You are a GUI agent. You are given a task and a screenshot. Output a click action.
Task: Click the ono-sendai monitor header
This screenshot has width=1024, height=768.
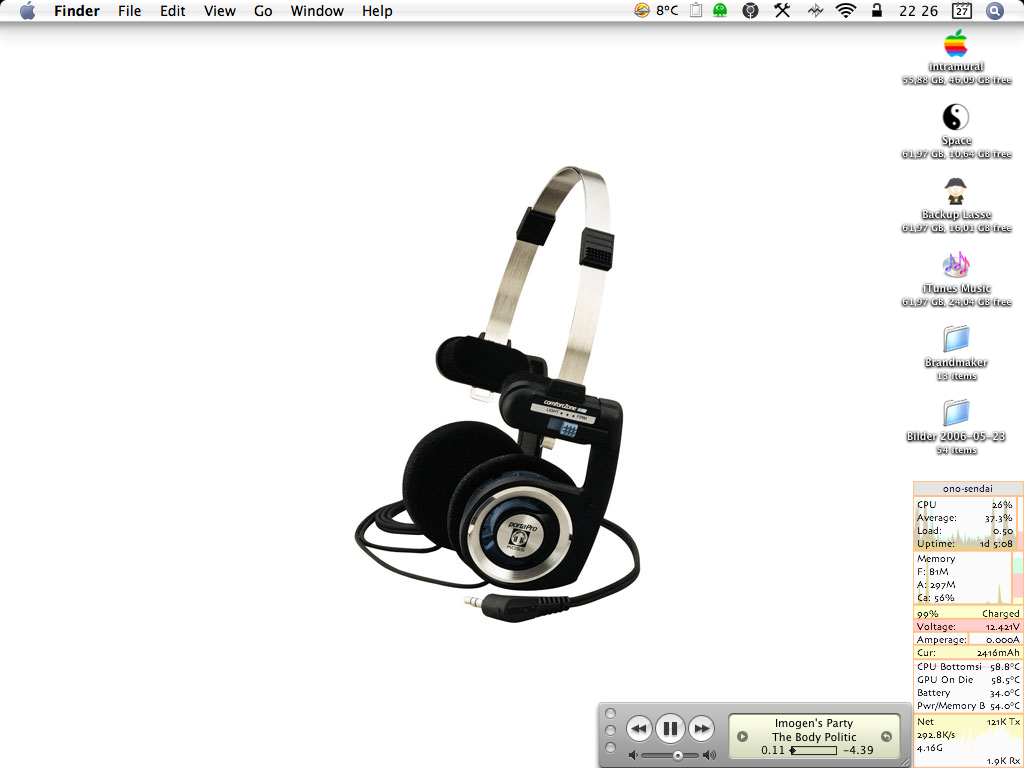pyautogui.click(x=968, y=488)
